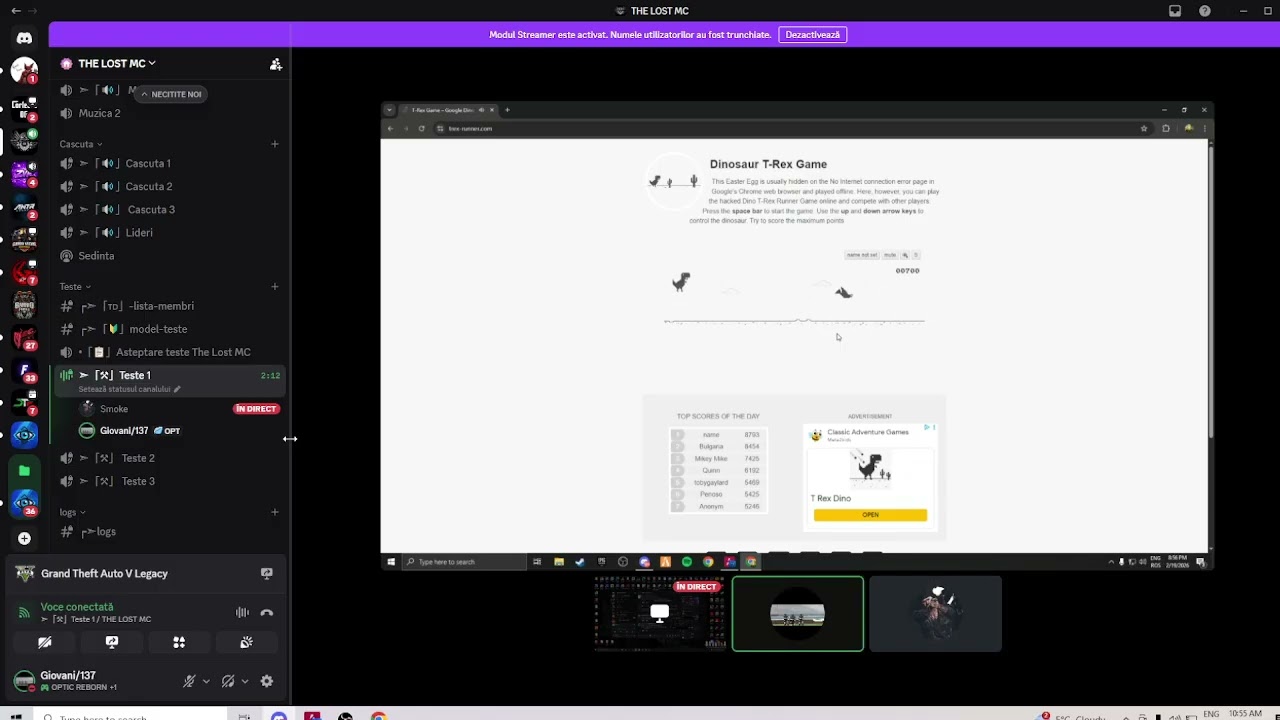
Task: Select the ÎN DIRECT stream thumbnail
Action: [660, 614]
